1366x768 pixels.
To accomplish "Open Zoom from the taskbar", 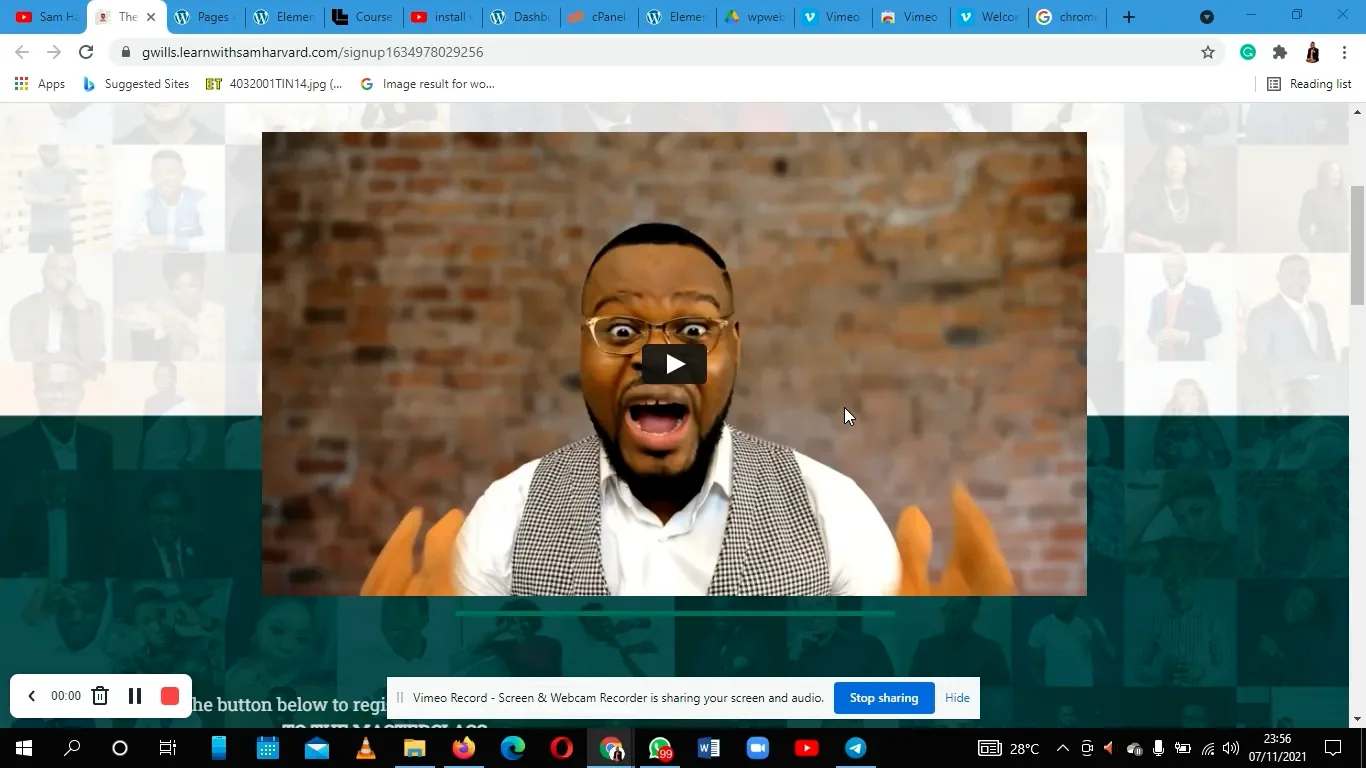I will pyautogui.click(x=758, y=748).
